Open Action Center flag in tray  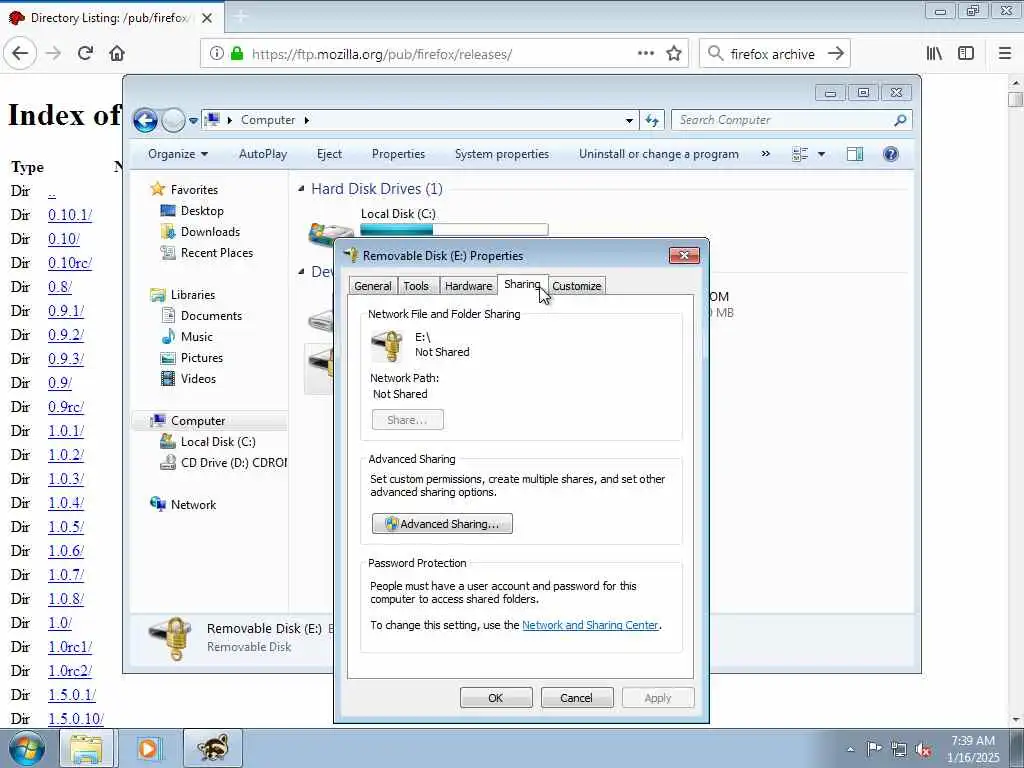tap(874, 748)
